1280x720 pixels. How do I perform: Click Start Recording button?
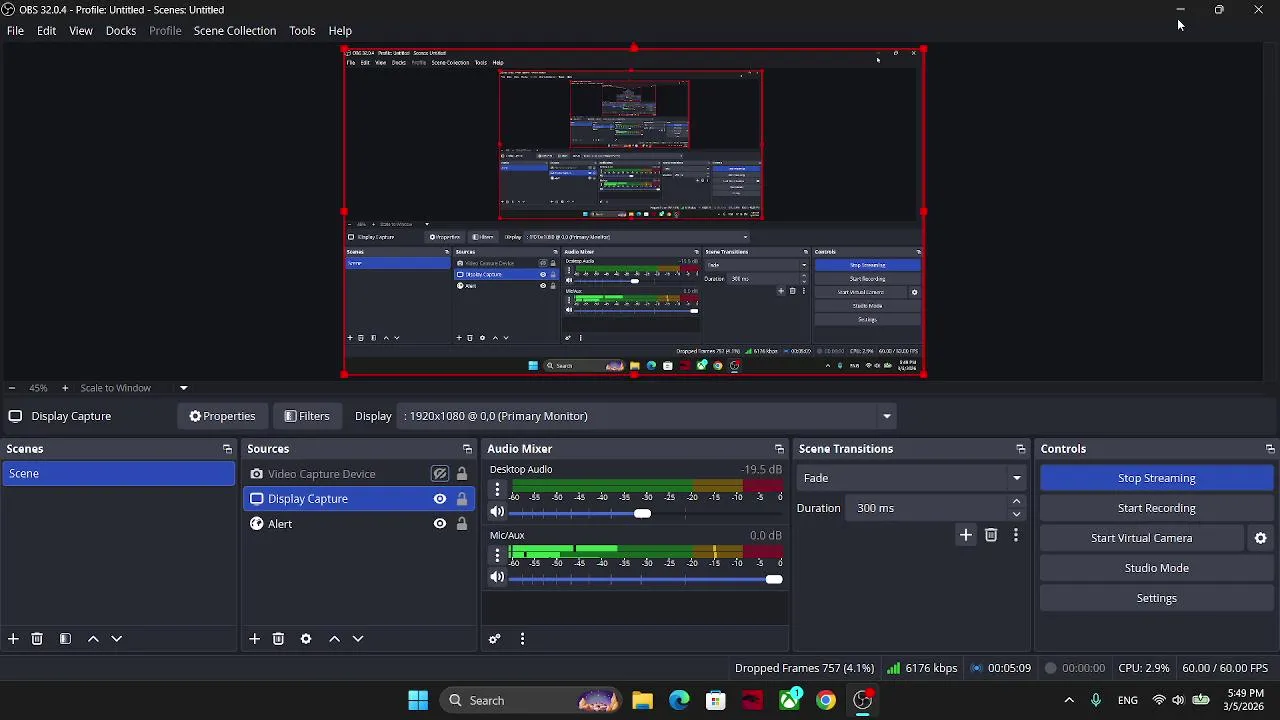[1157, 508]
